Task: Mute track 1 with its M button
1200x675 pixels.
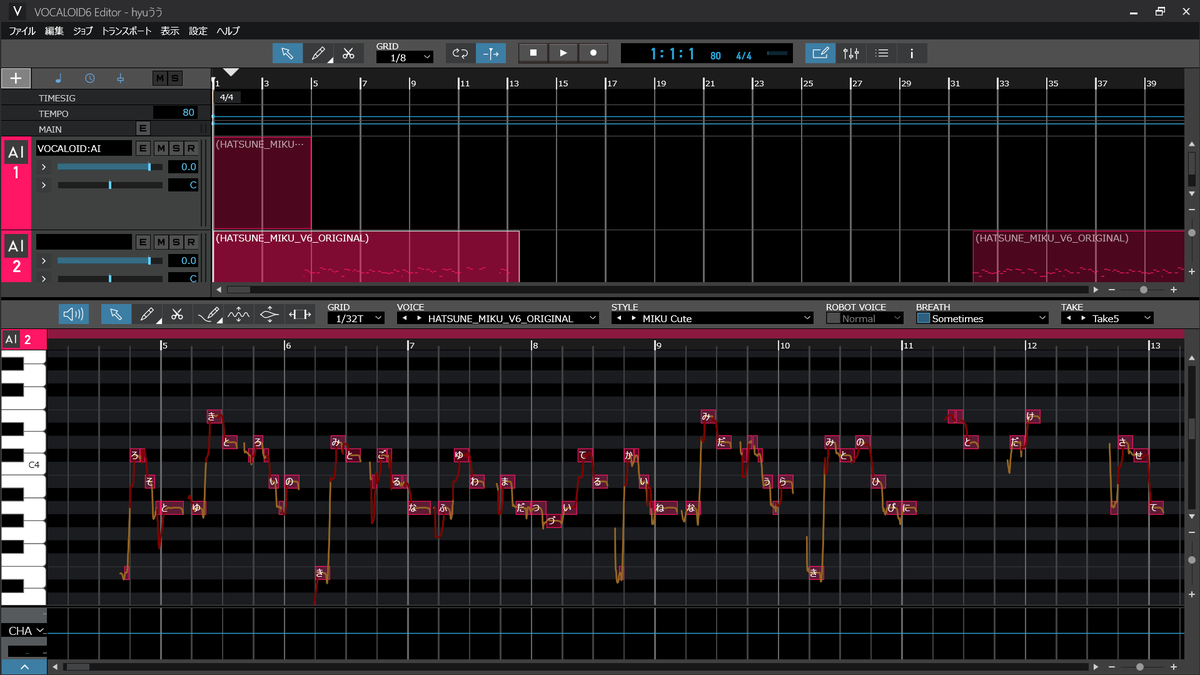Action: click(x=160, y=148)
